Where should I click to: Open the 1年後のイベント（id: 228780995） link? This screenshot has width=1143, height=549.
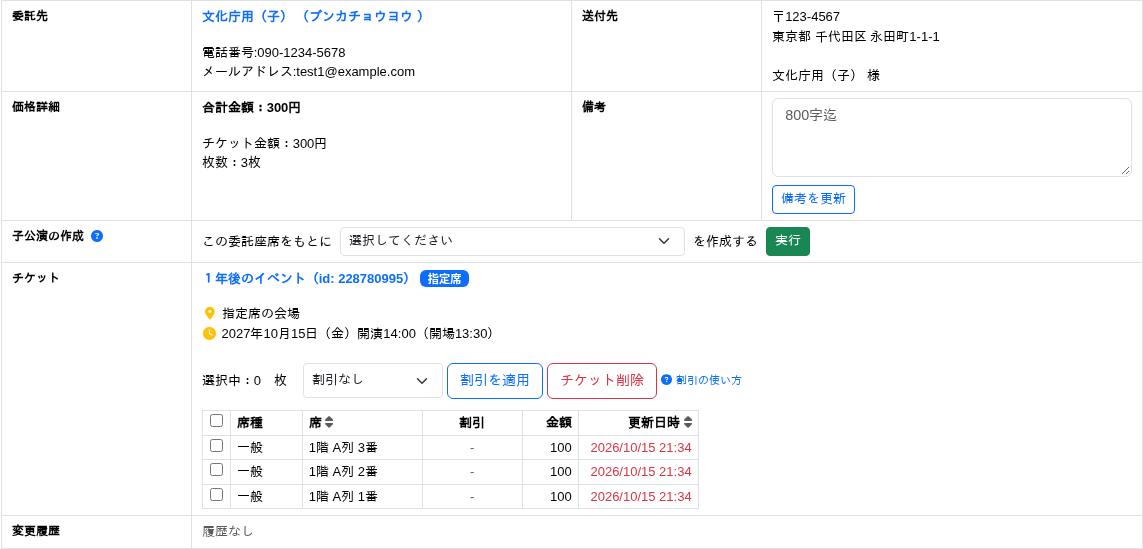306,279
